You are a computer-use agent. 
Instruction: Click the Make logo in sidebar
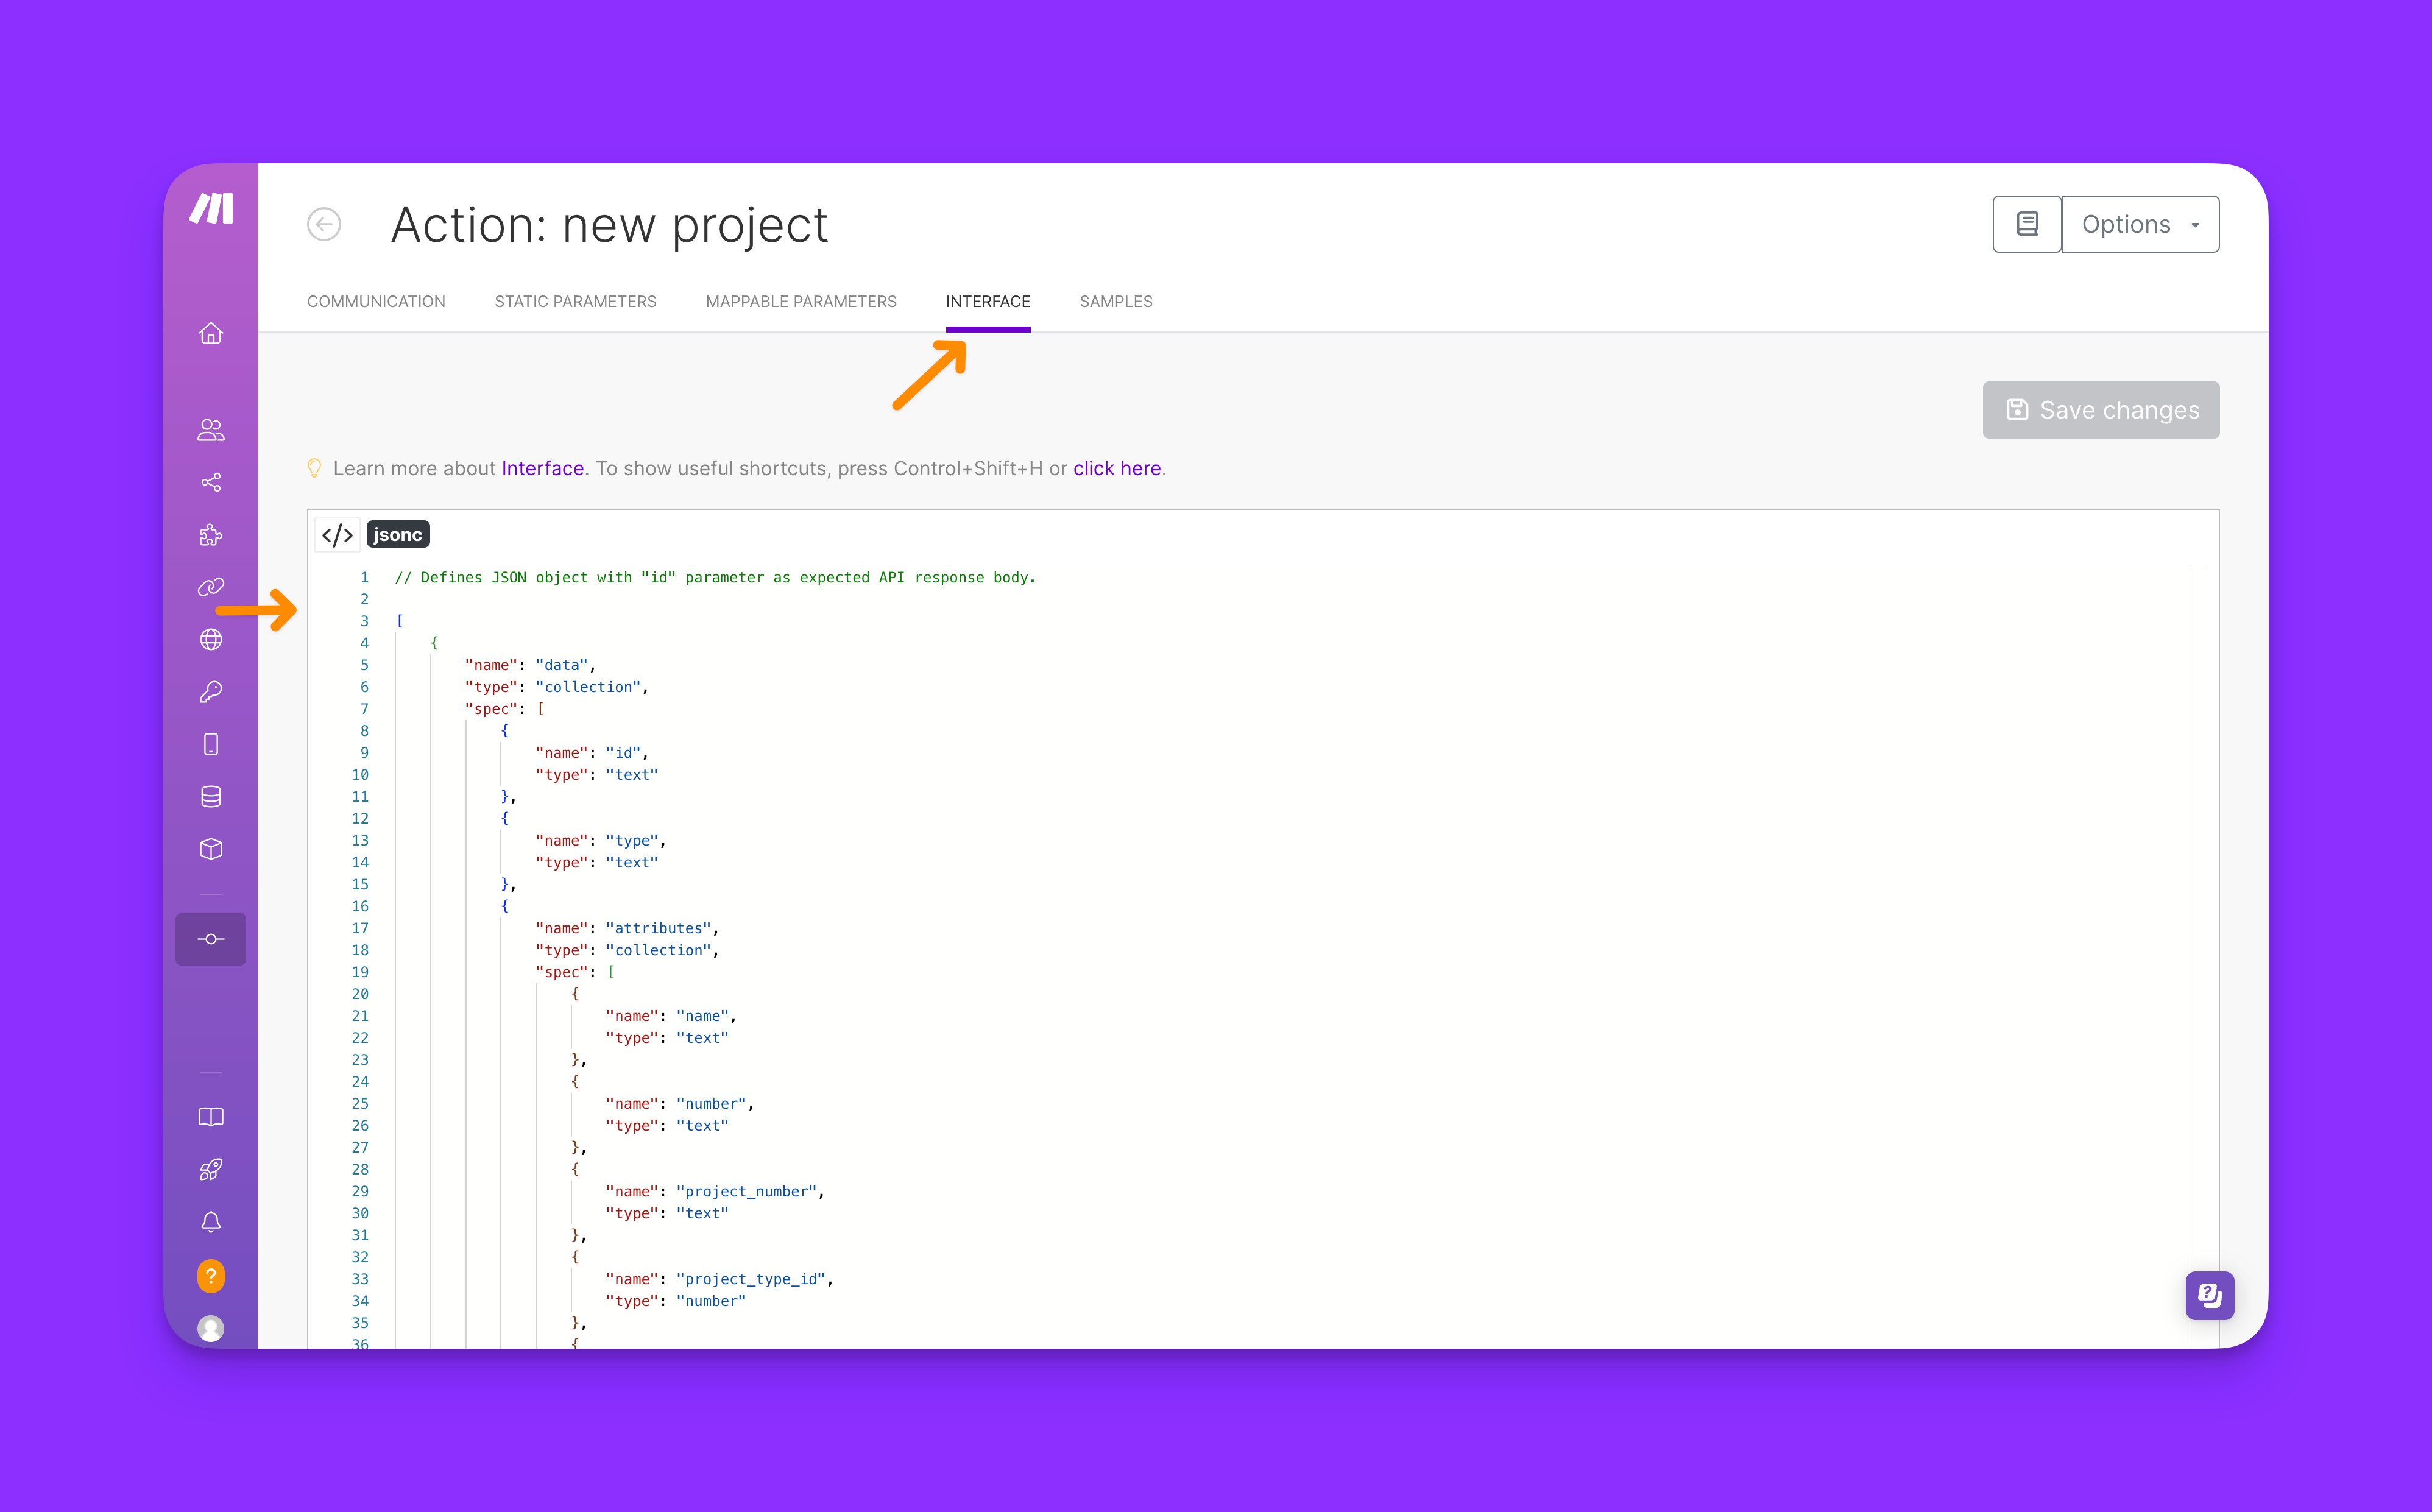tap(211, 209)
